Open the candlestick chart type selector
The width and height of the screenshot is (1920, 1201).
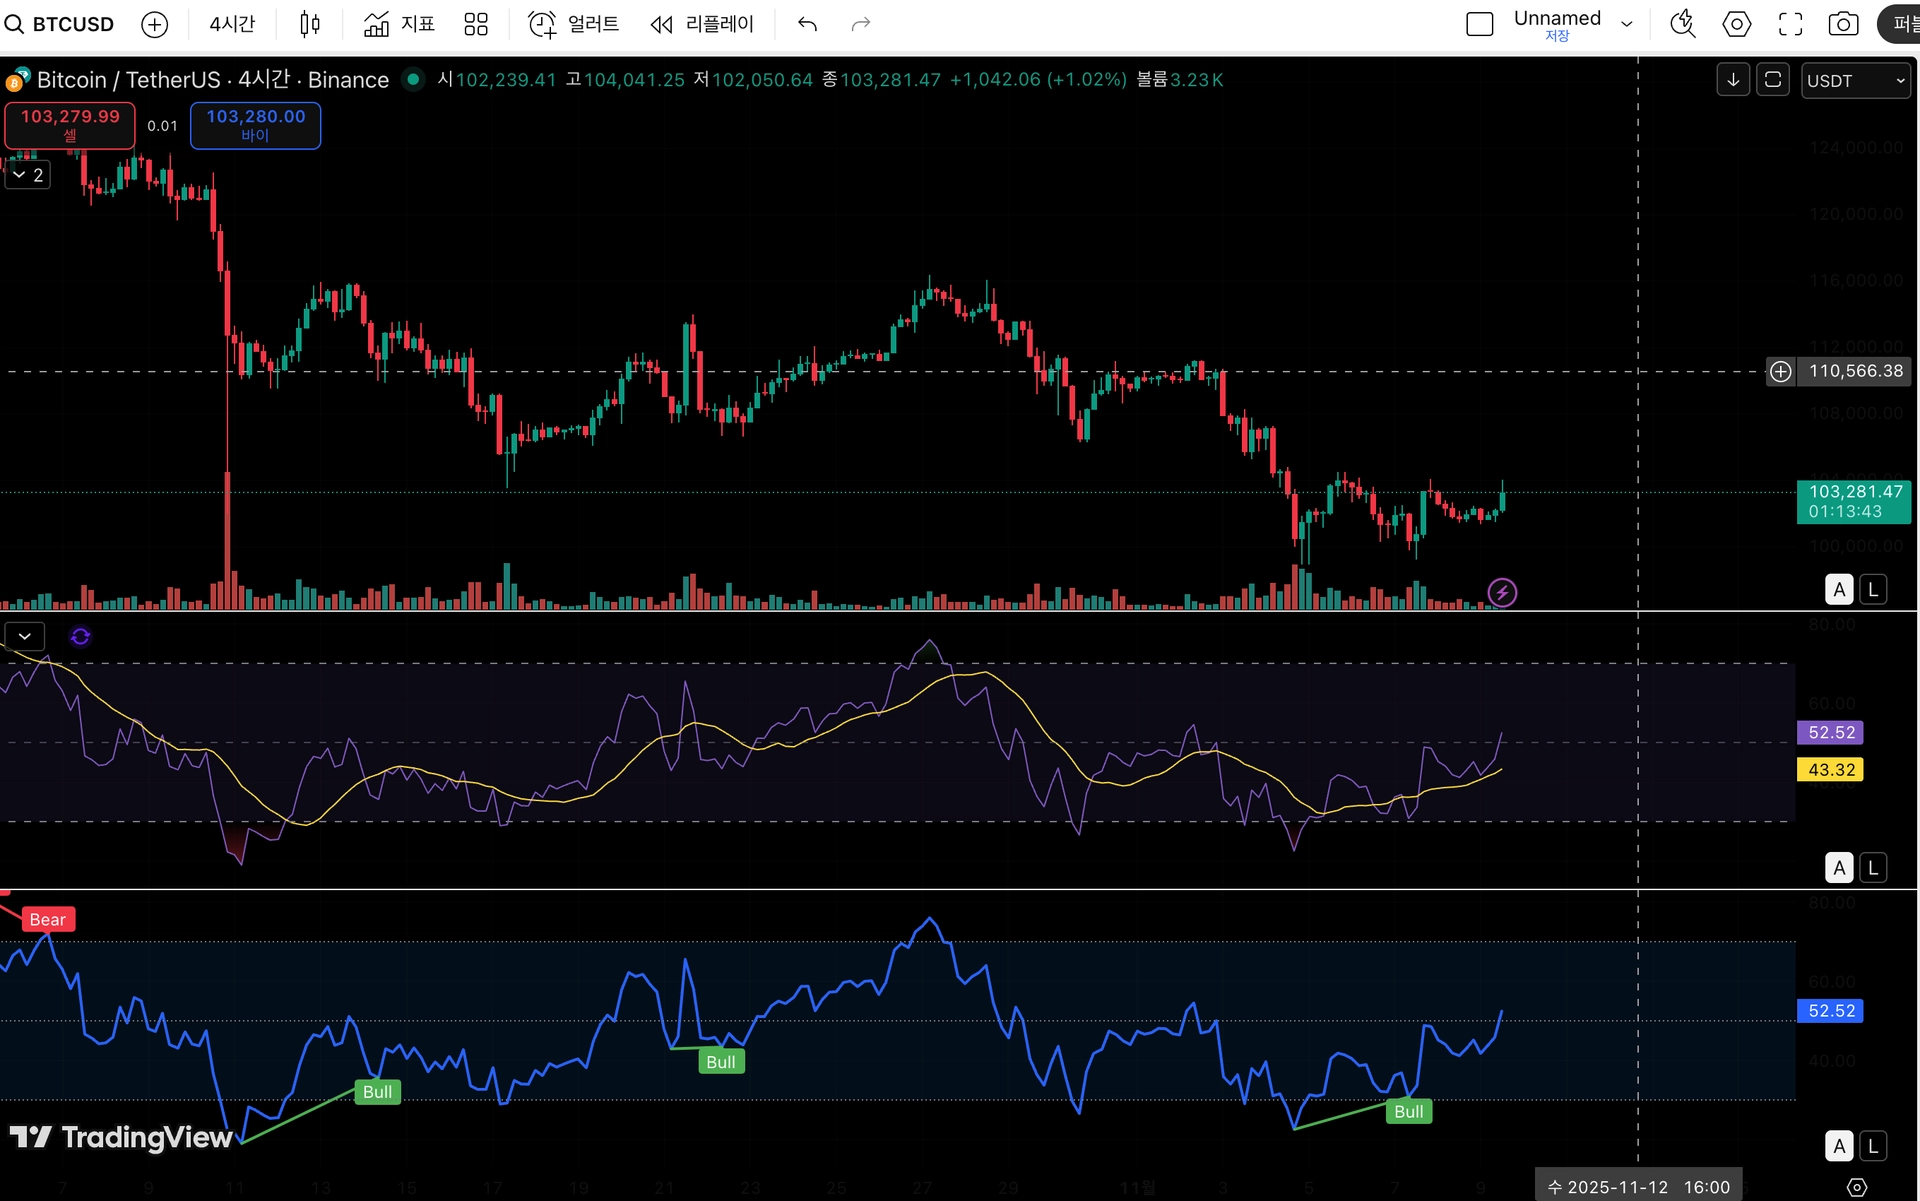tap(310, 24)
